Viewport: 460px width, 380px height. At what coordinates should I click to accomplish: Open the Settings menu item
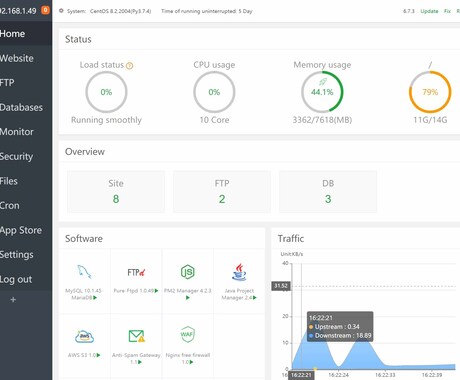click(x=26, y=255)
